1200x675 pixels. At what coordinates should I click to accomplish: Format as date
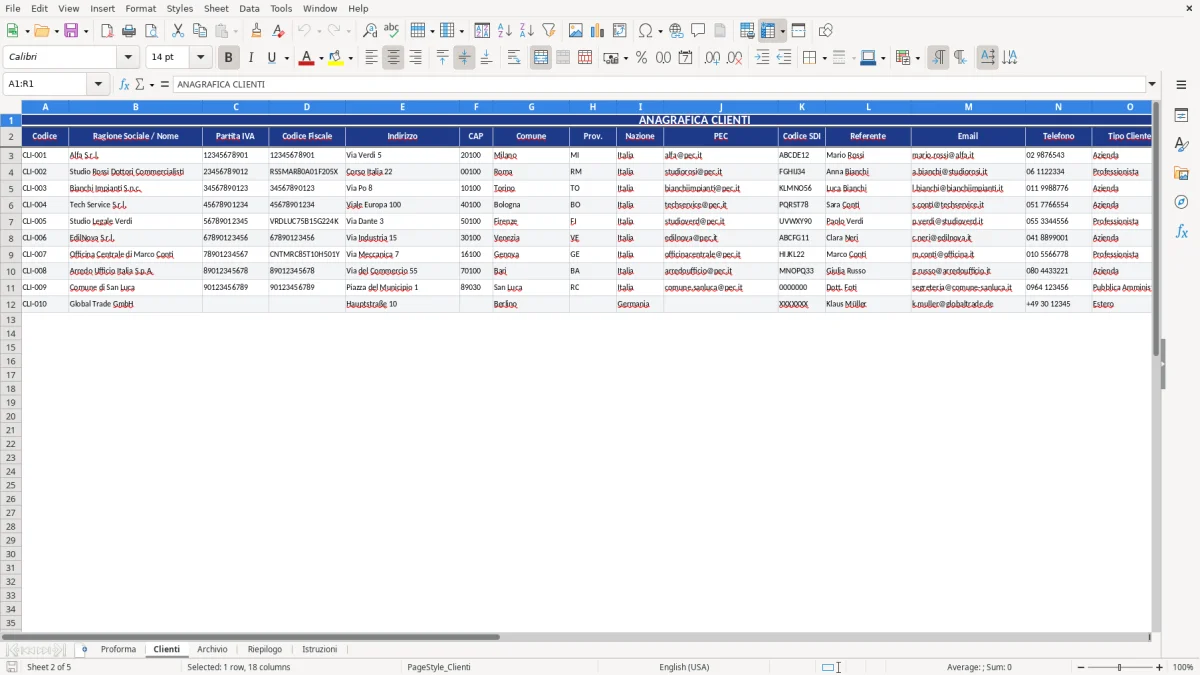pos(685,58)
